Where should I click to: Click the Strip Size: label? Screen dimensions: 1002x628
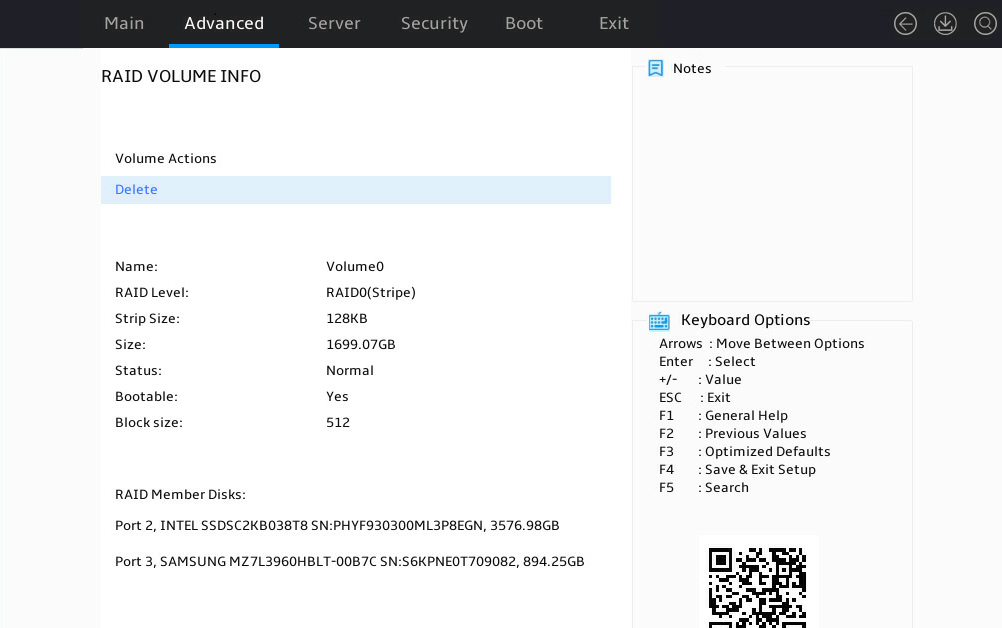click(x=147, y=319)
